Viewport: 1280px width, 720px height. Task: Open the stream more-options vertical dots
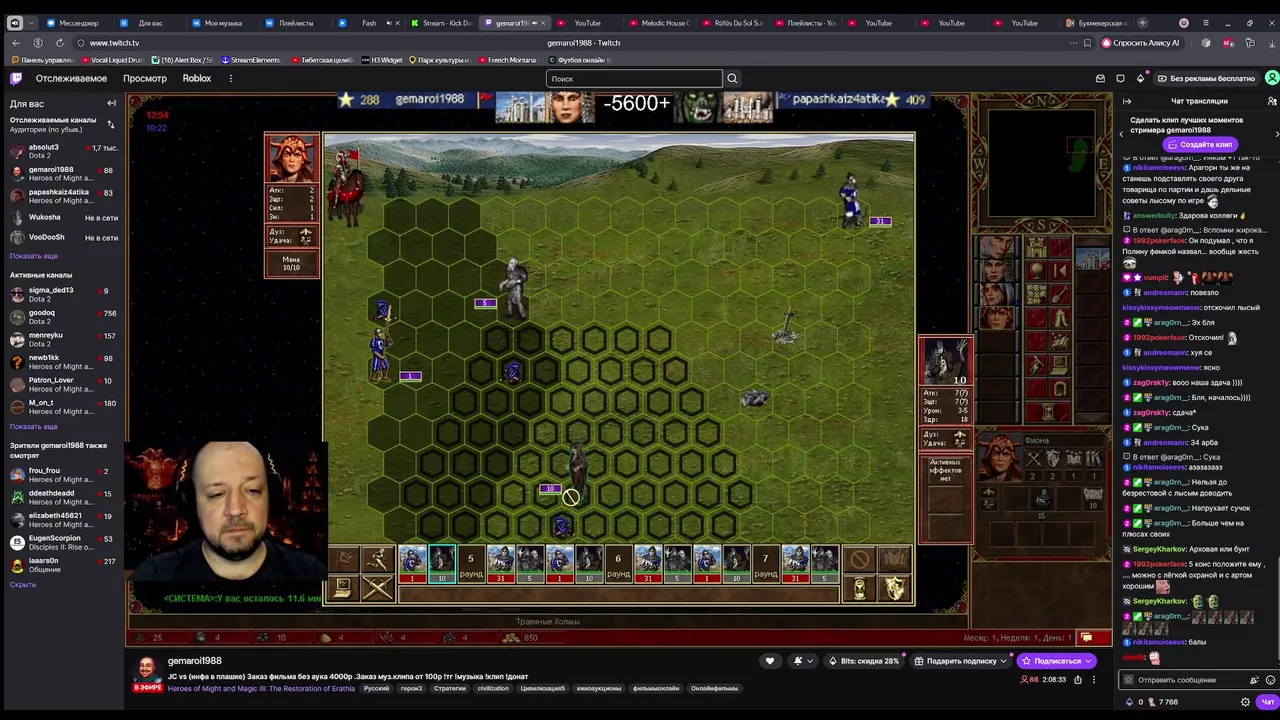pos(1094,679)
